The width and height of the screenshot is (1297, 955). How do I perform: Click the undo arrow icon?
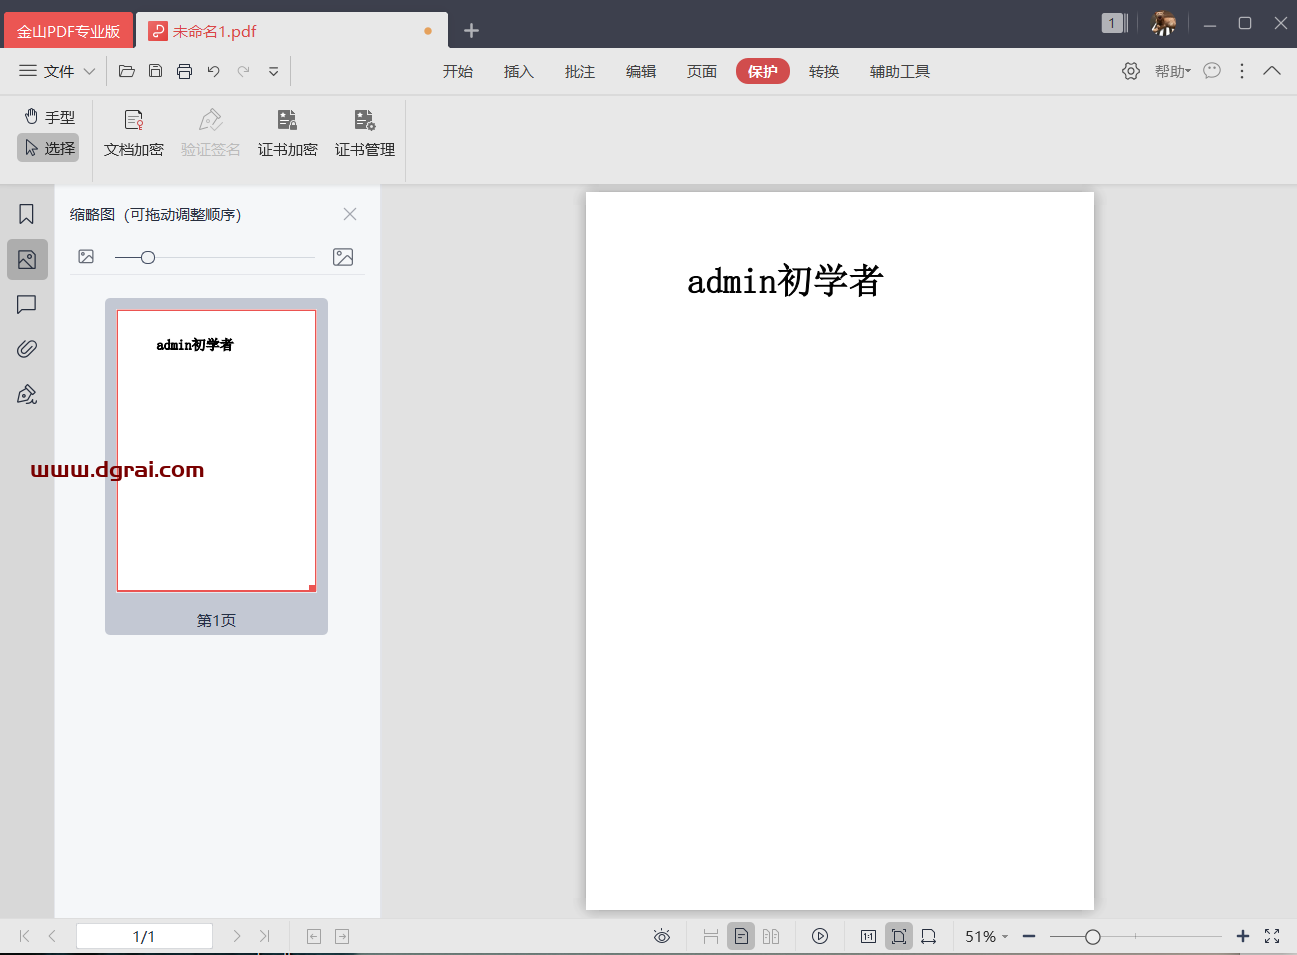point(213,71)
